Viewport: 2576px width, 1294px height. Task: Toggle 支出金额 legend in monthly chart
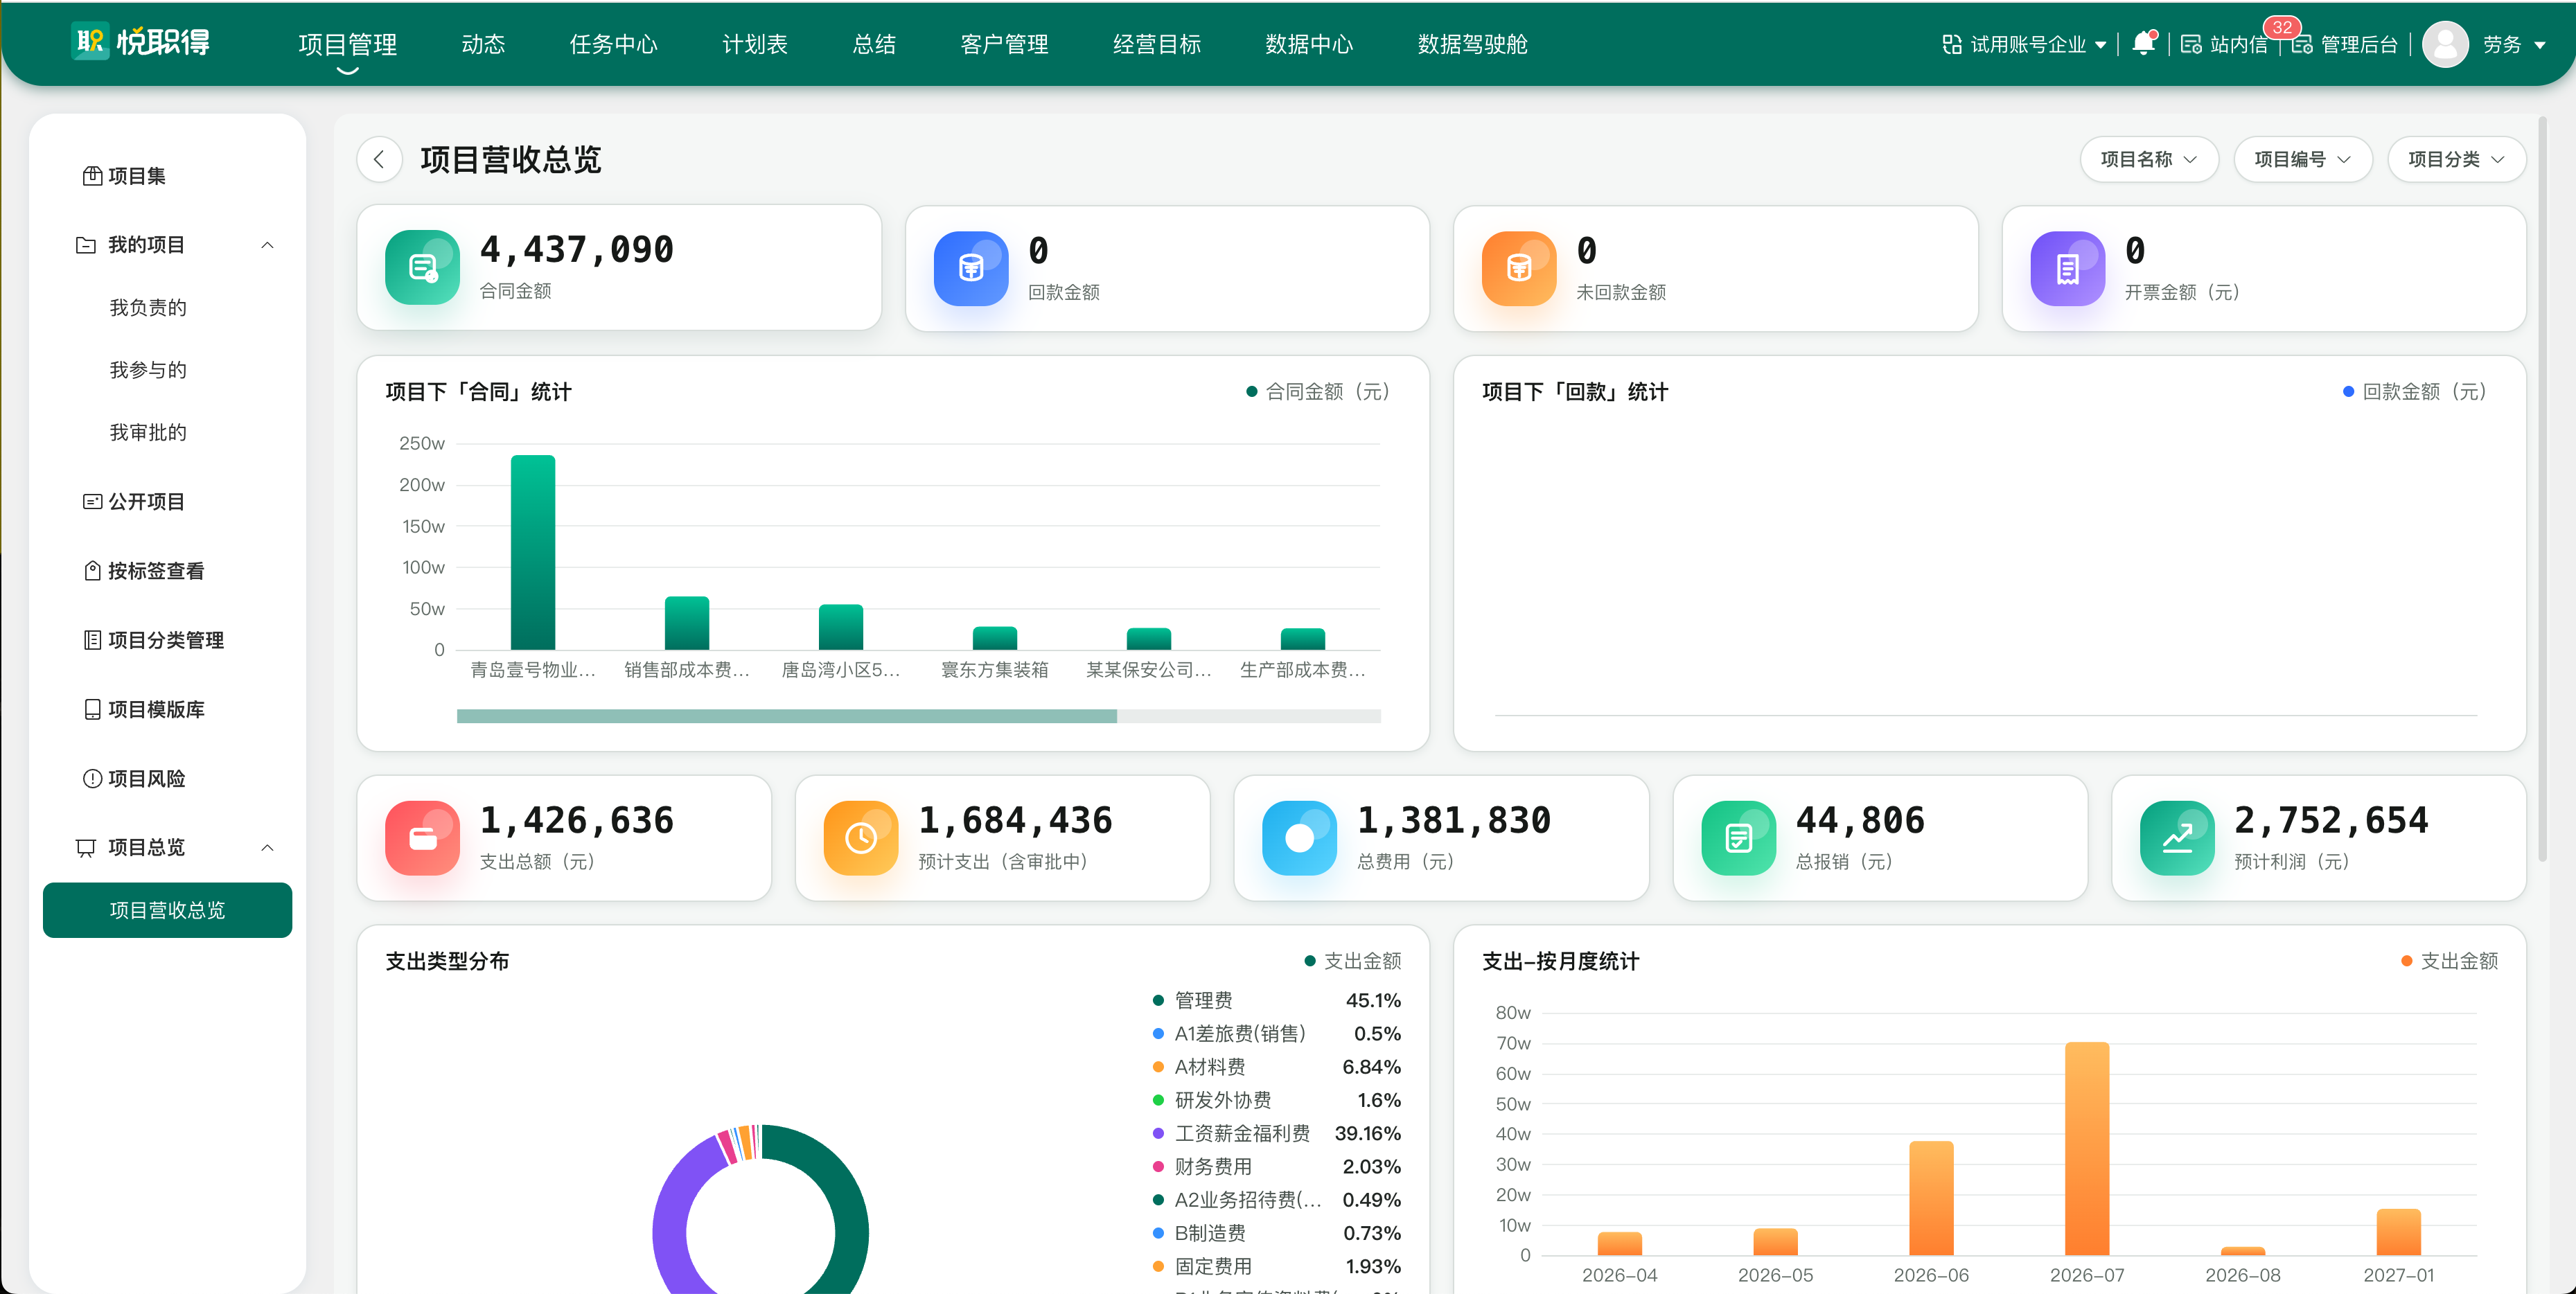2449,961
